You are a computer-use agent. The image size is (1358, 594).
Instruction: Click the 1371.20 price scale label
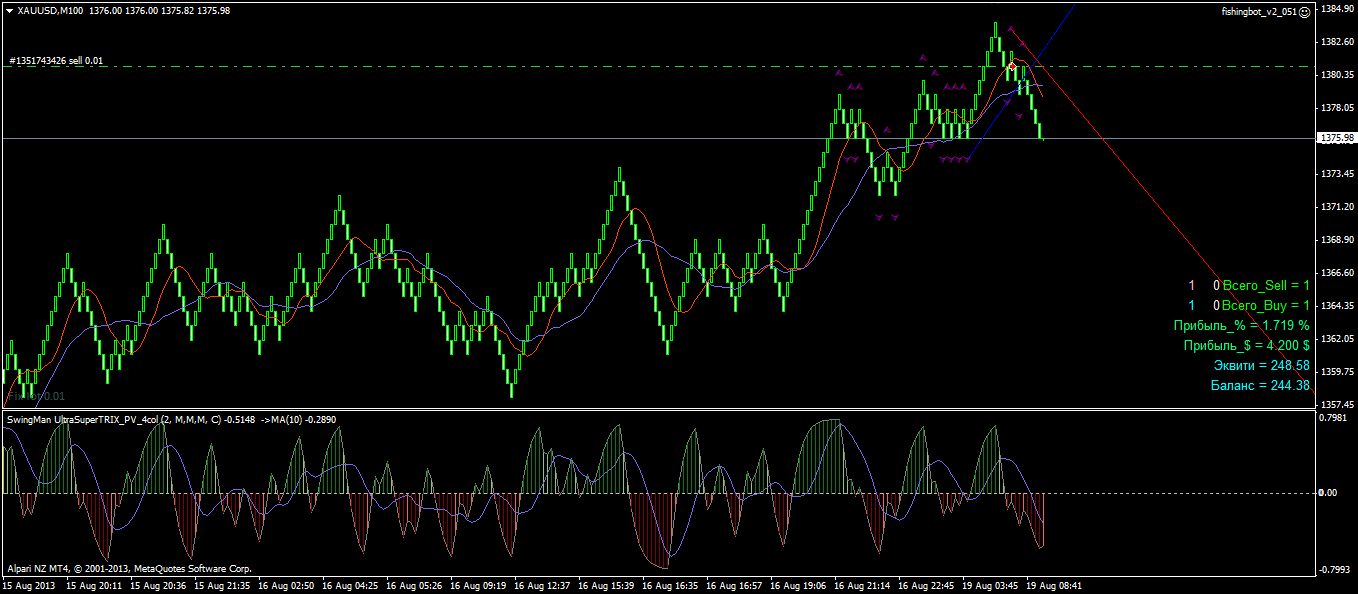coord(1336,207)
